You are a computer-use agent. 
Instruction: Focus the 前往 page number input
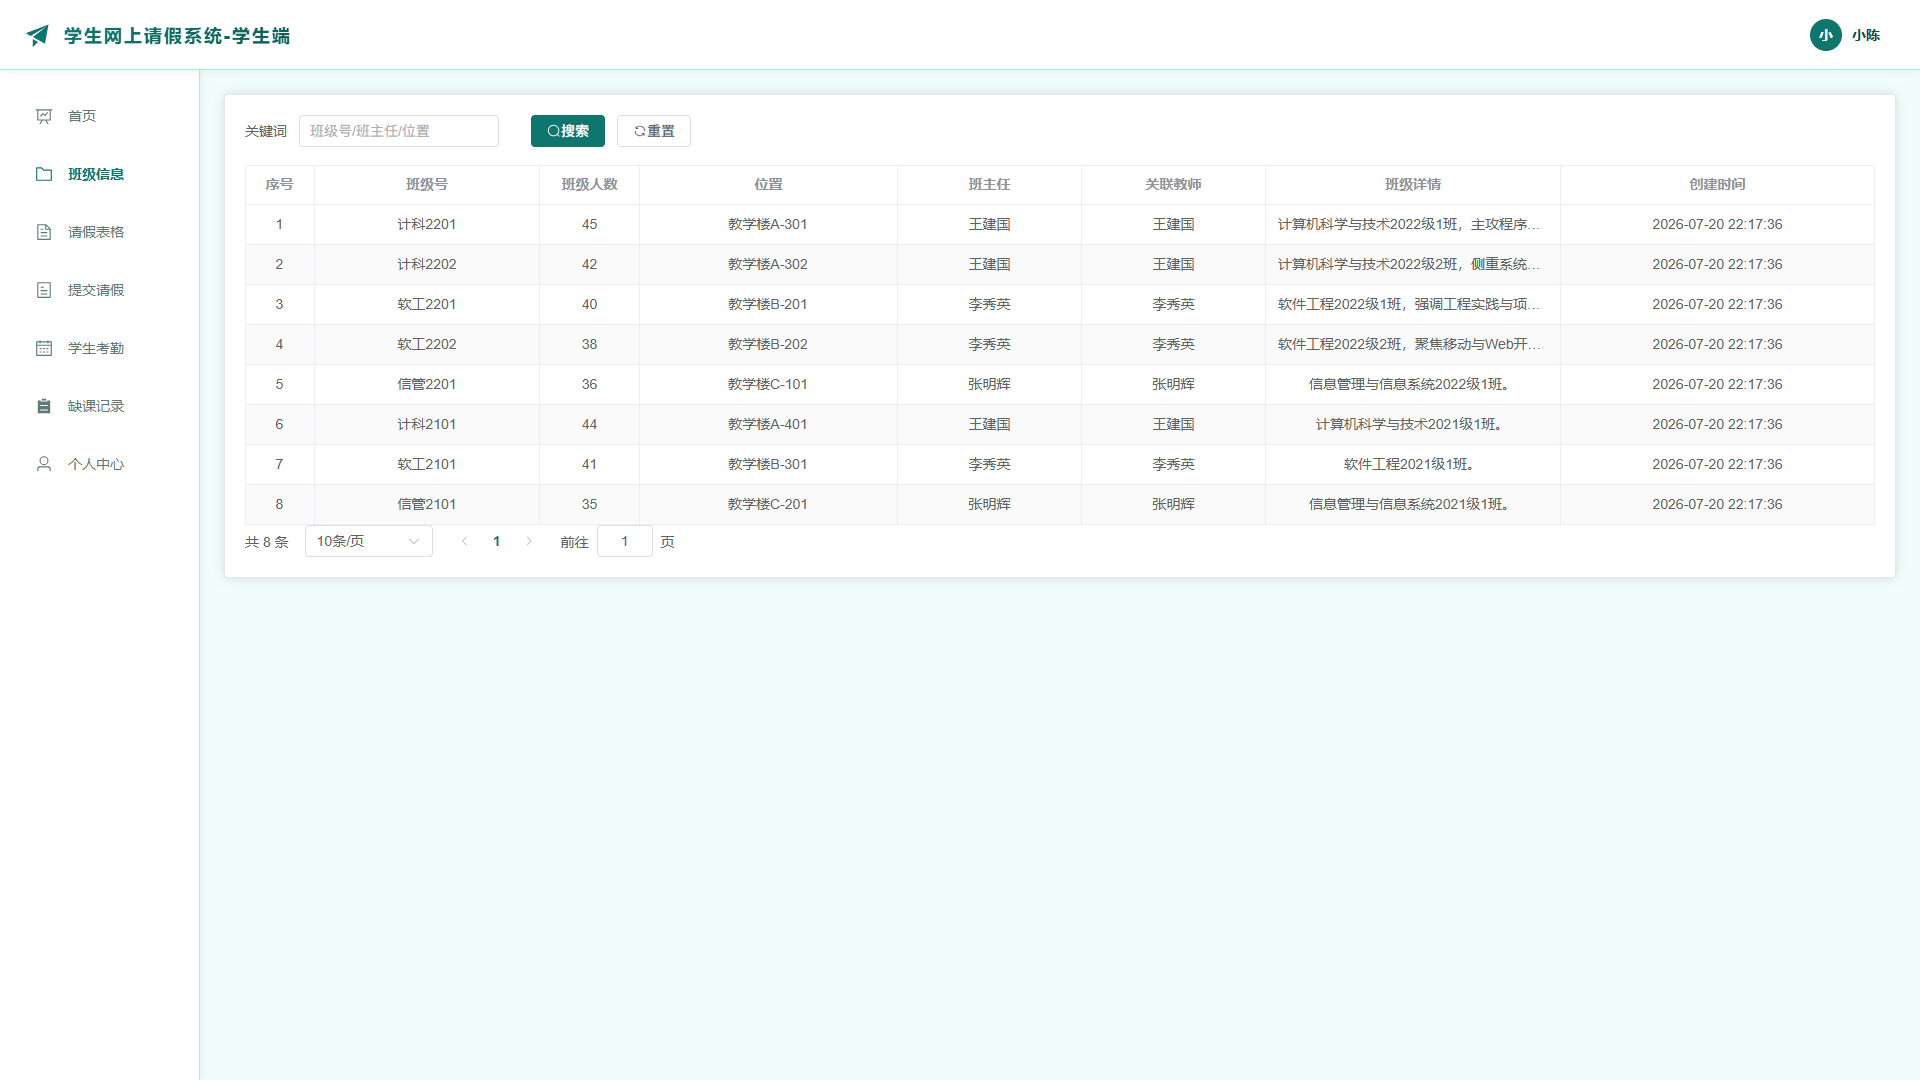625,541
